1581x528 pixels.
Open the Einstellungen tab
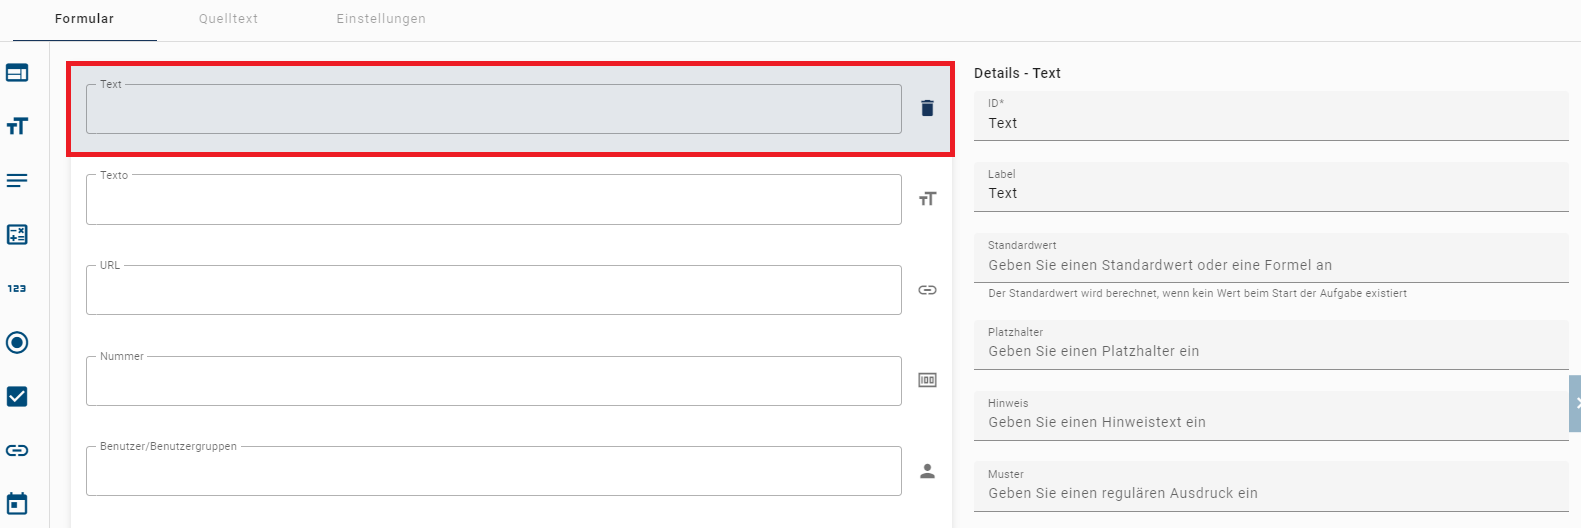pos(381,19)
